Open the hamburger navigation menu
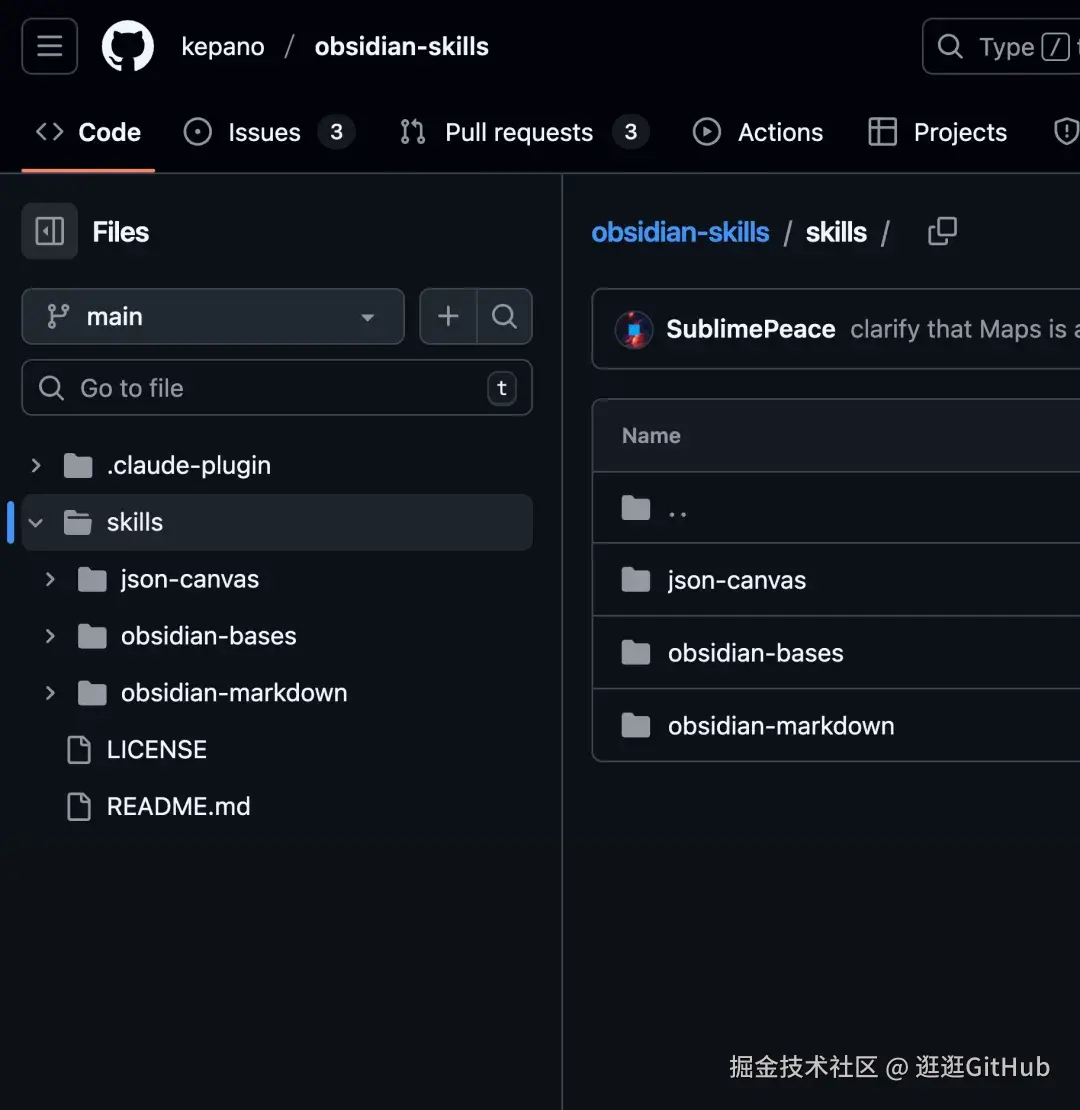 point(50,47)
